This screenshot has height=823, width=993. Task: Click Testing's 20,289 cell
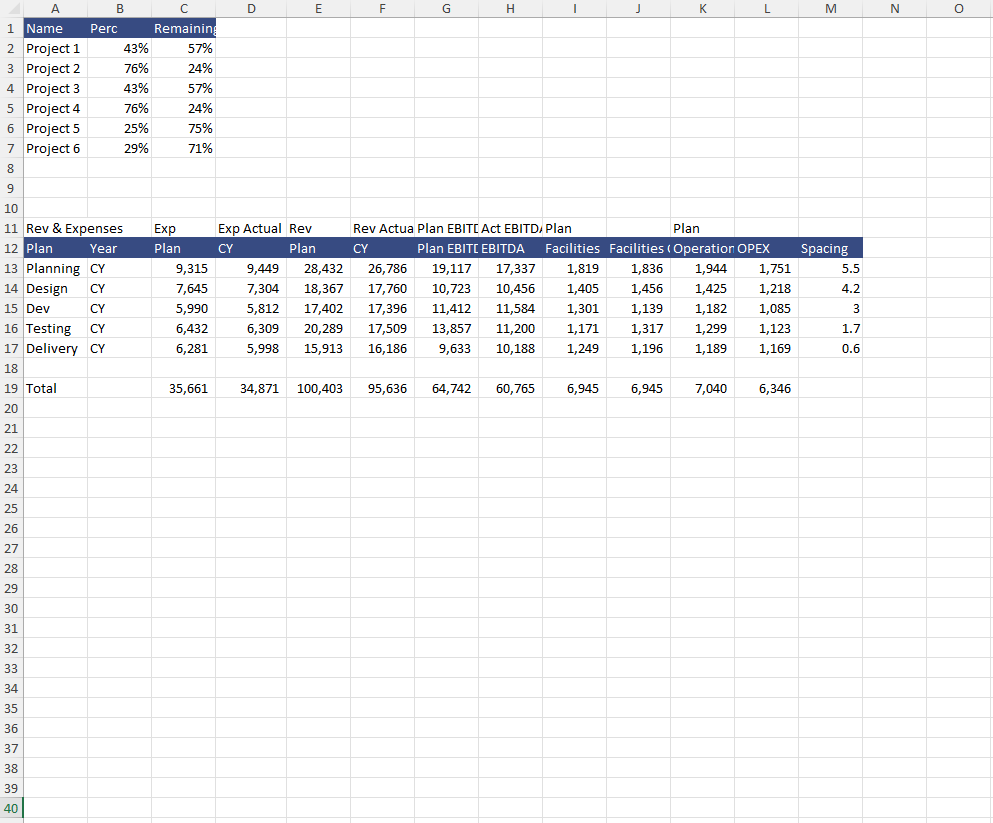click(319, 329)
